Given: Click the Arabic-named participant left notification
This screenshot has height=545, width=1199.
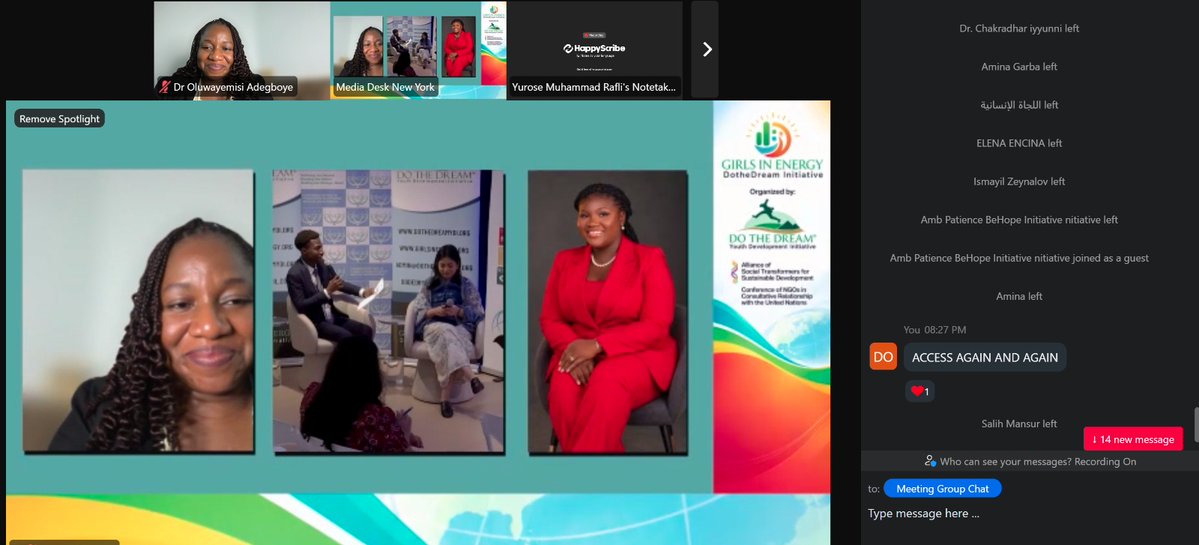Looking at the screenshot, I should coord(1019,105).
